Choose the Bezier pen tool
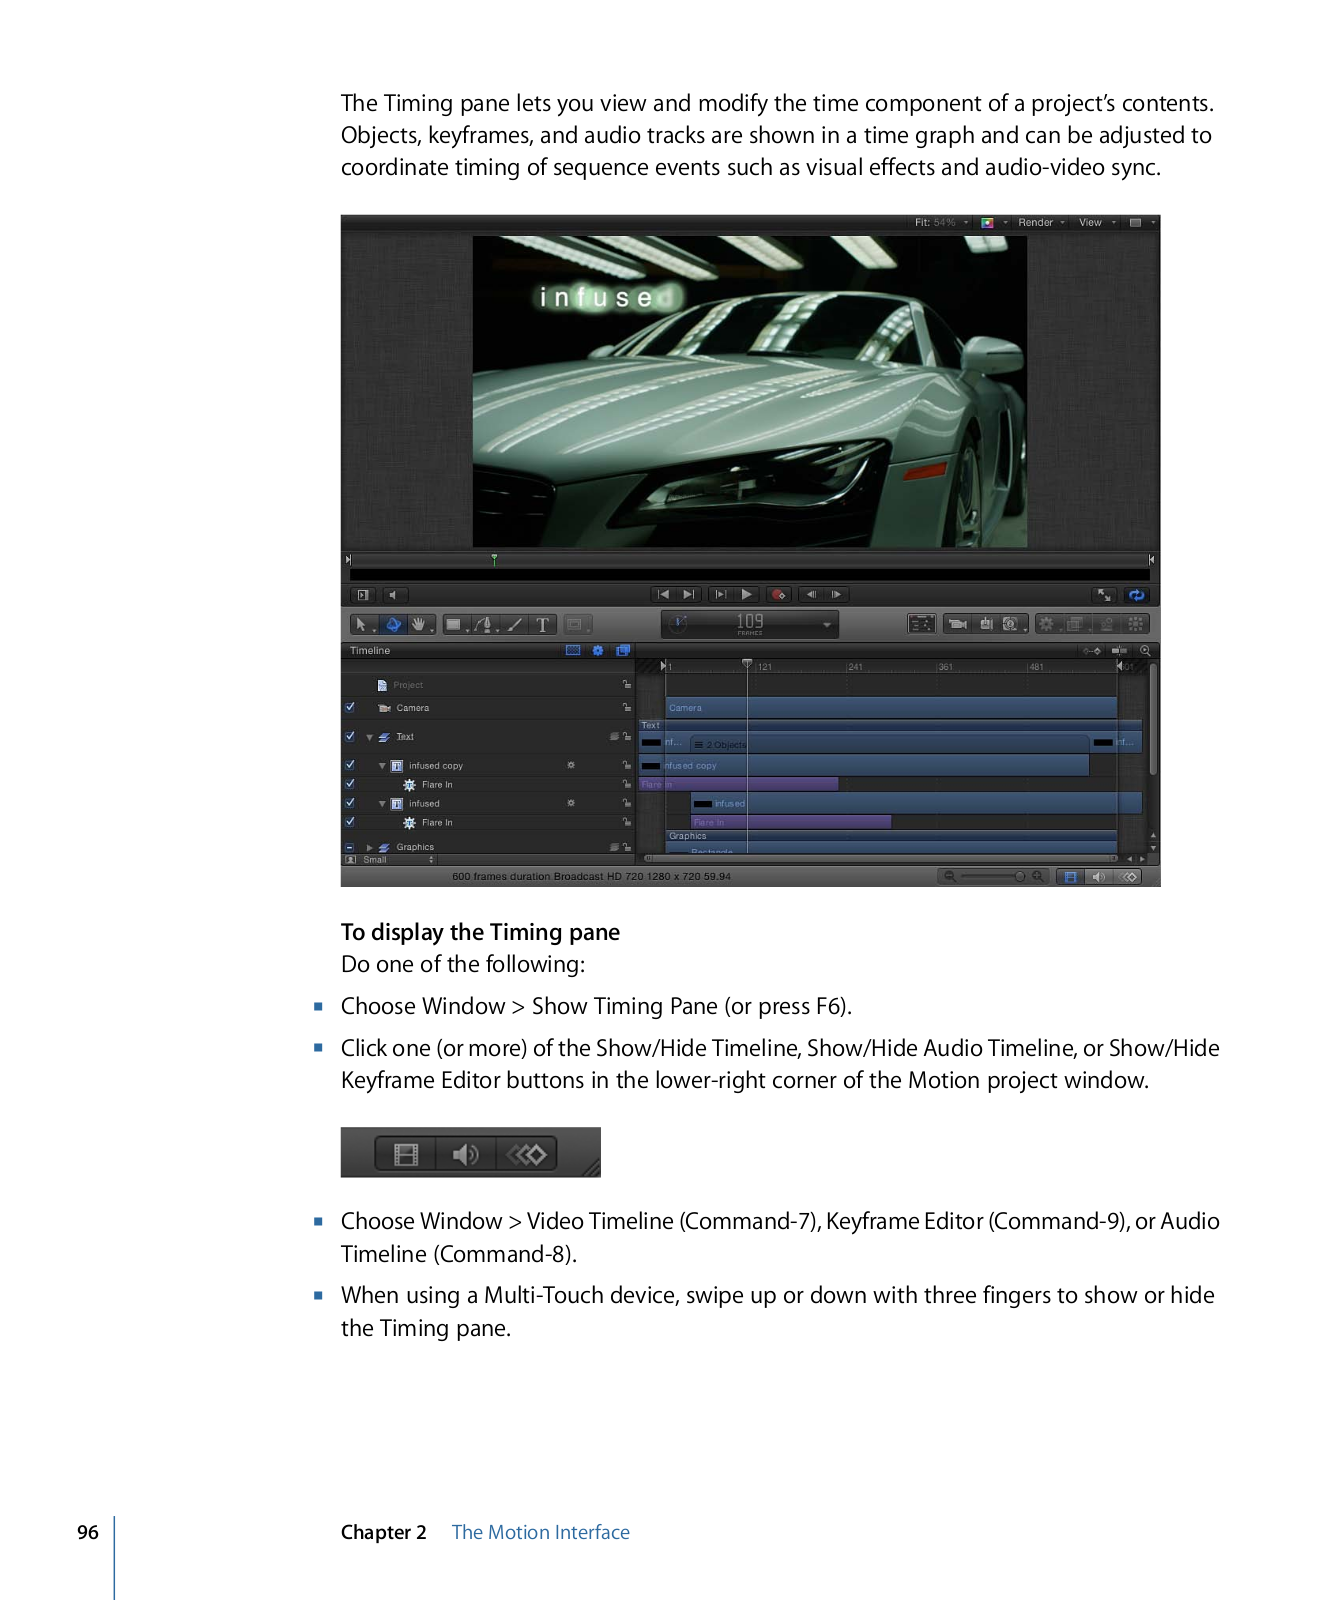 click(x=484, y=624)
